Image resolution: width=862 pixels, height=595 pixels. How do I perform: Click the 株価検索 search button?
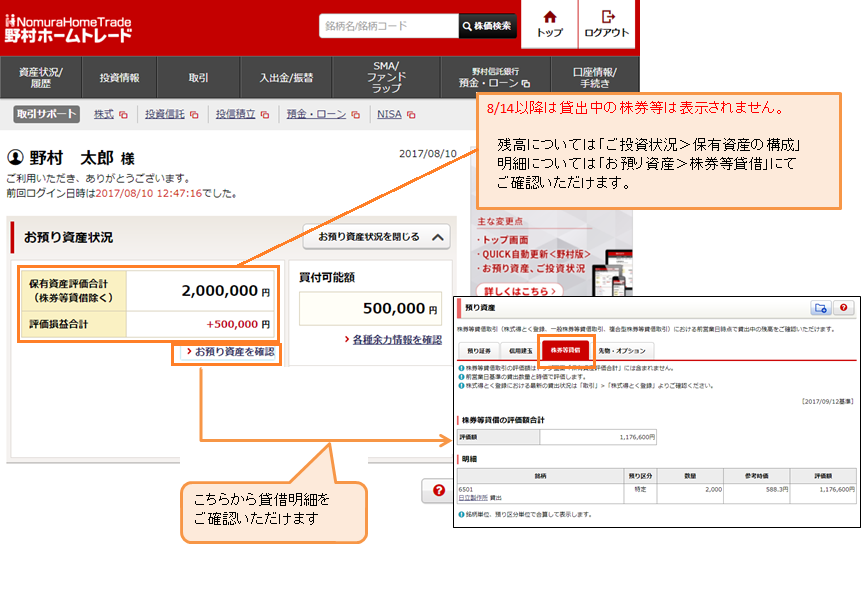tap(487, 26)
